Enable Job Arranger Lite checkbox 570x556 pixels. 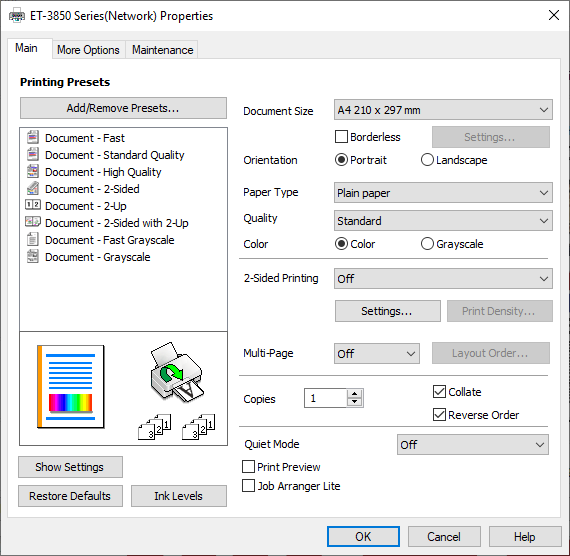[248, 485]
